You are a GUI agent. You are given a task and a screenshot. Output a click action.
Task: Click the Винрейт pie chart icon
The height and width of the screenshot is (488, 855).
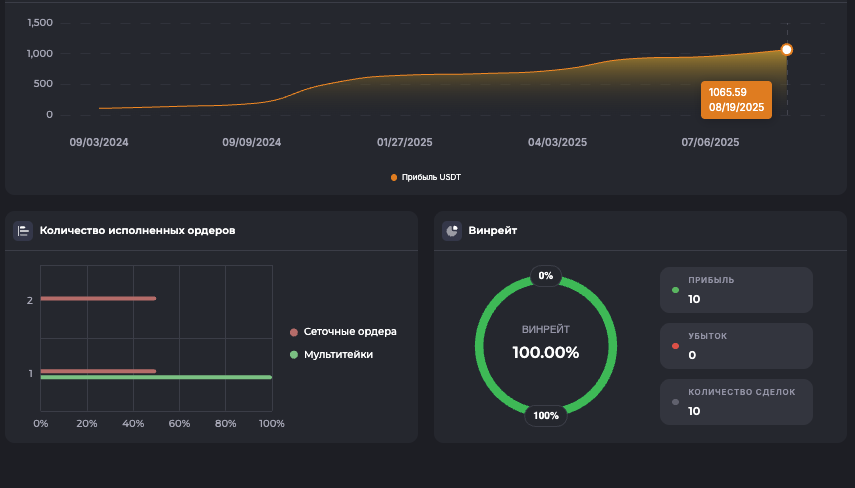point(452,231)
